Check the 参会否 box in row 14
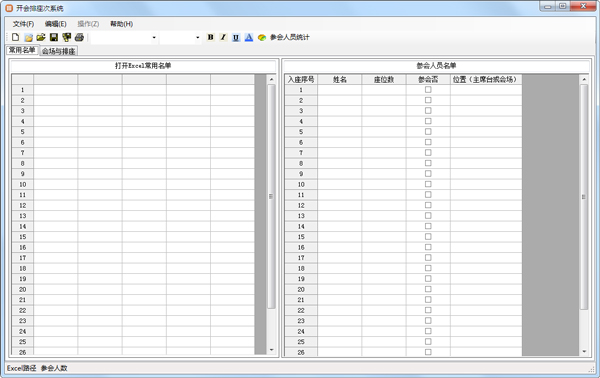 coord(428,226)
